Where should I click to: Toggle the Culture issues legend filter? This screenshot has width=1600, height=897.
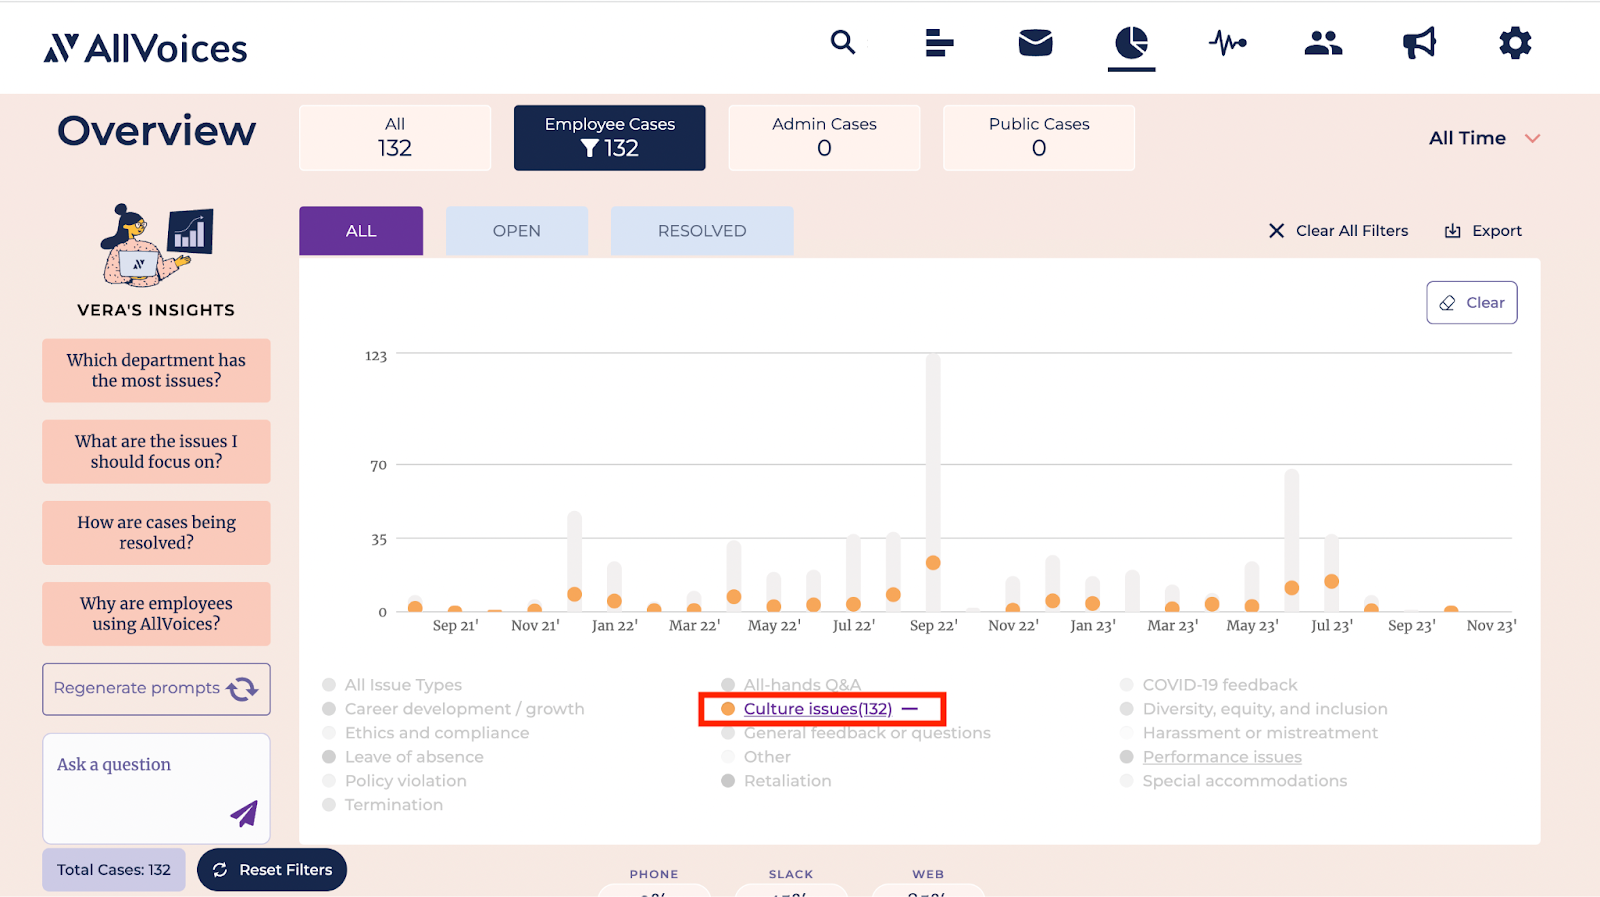coord(817,709)
